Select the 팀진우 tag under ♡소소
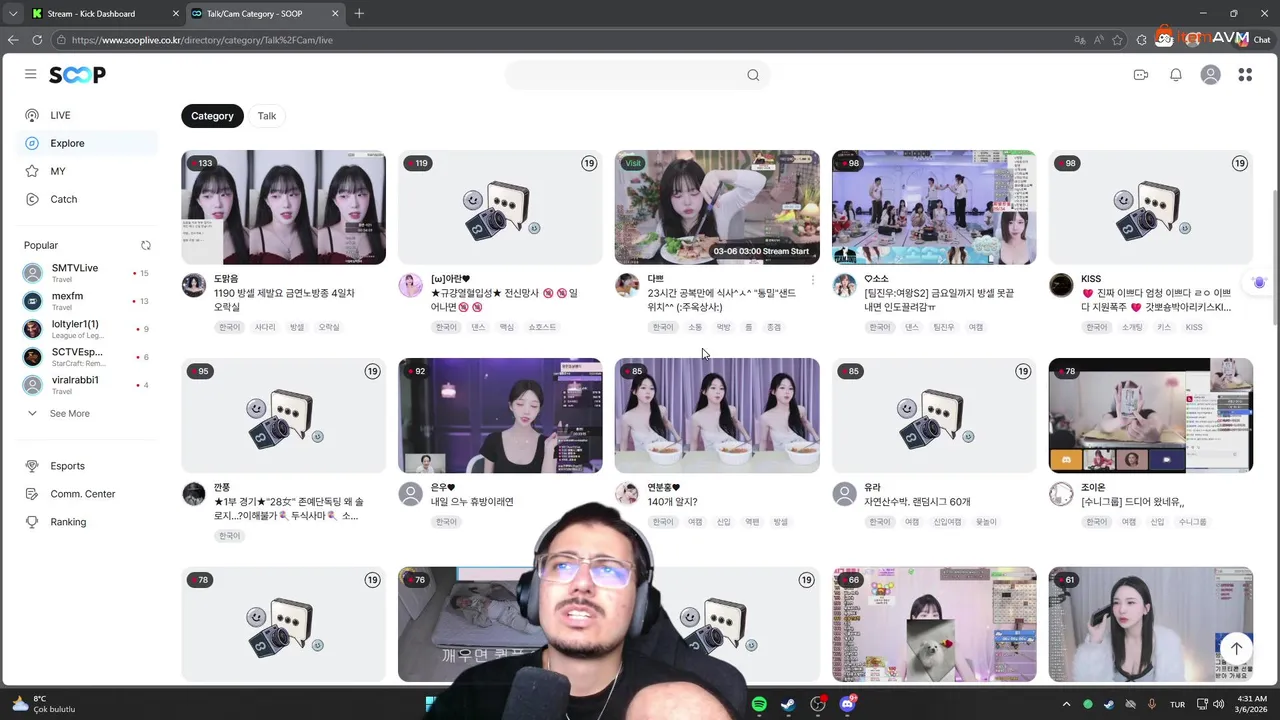The image size is (1280, 720). click(x=944, y=327)
